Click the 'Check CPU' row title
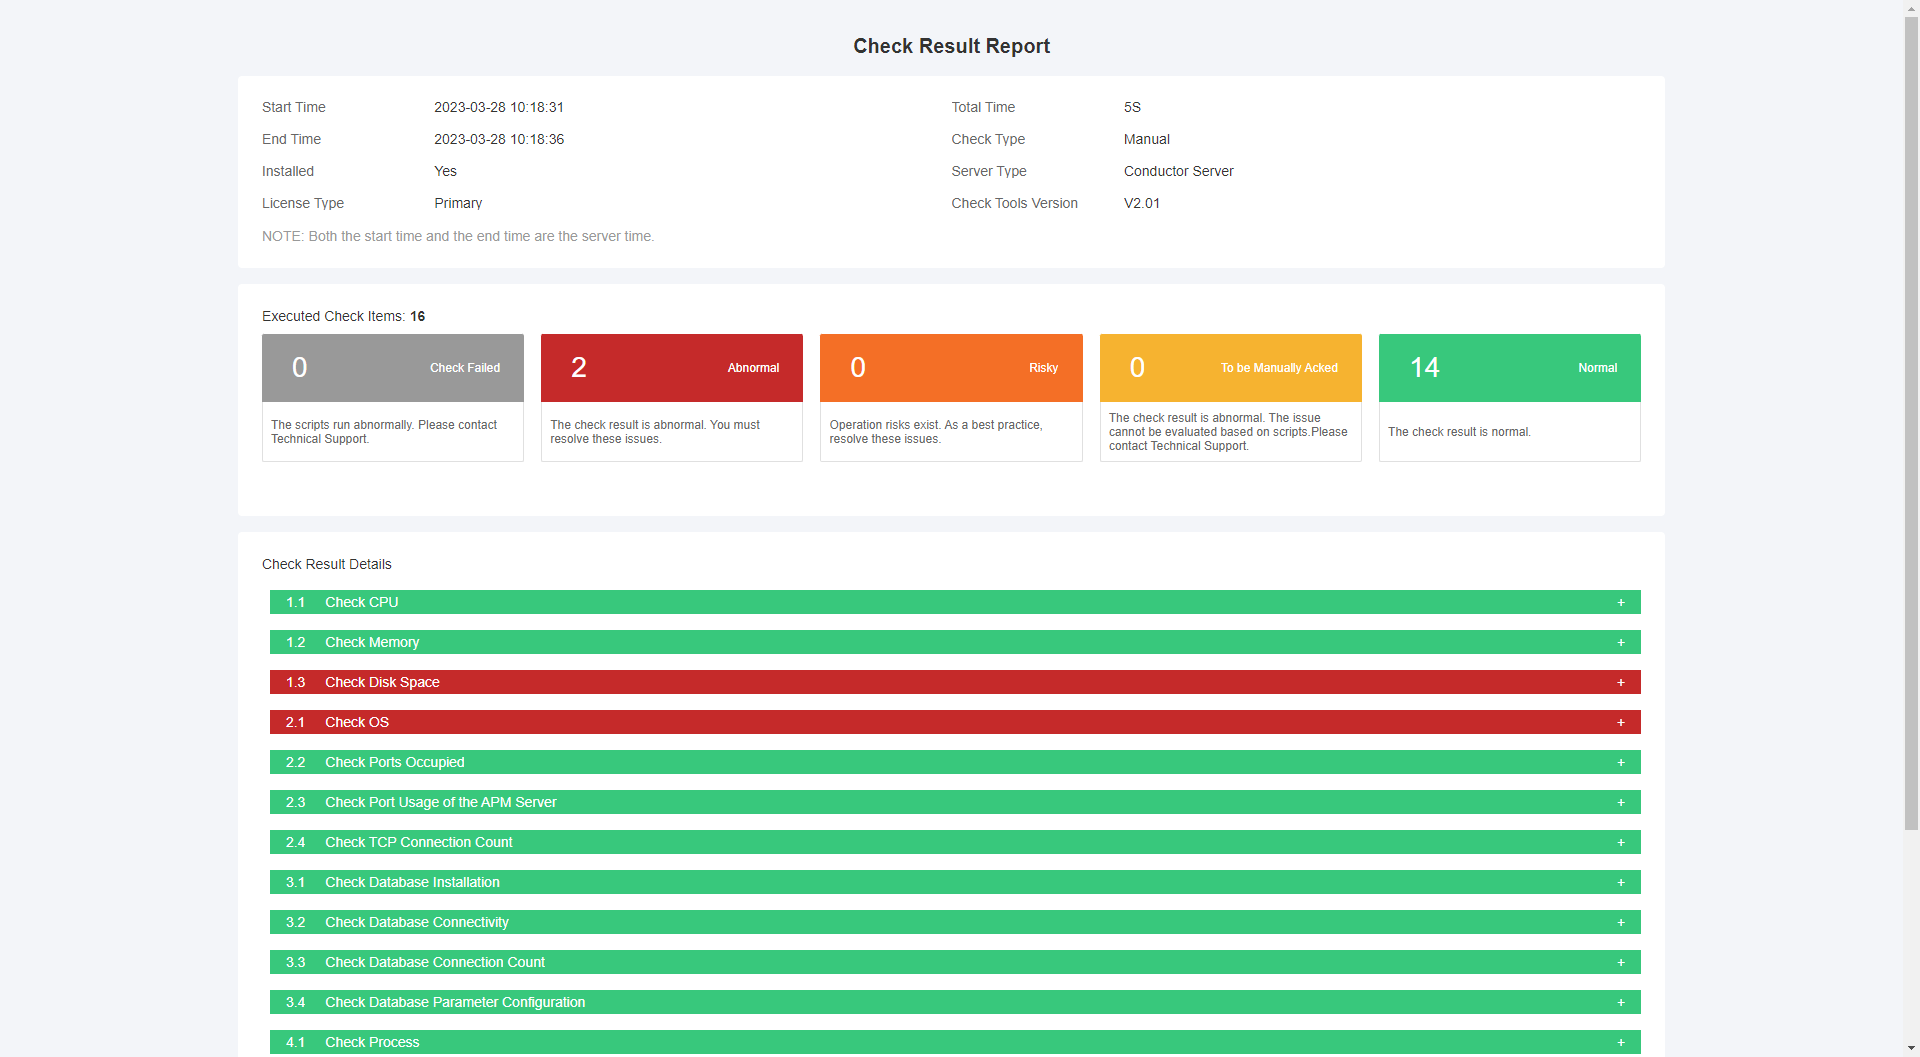The width and height of the screenshot is (1920, 1057). pyautogui.click(x=361, y=602)
